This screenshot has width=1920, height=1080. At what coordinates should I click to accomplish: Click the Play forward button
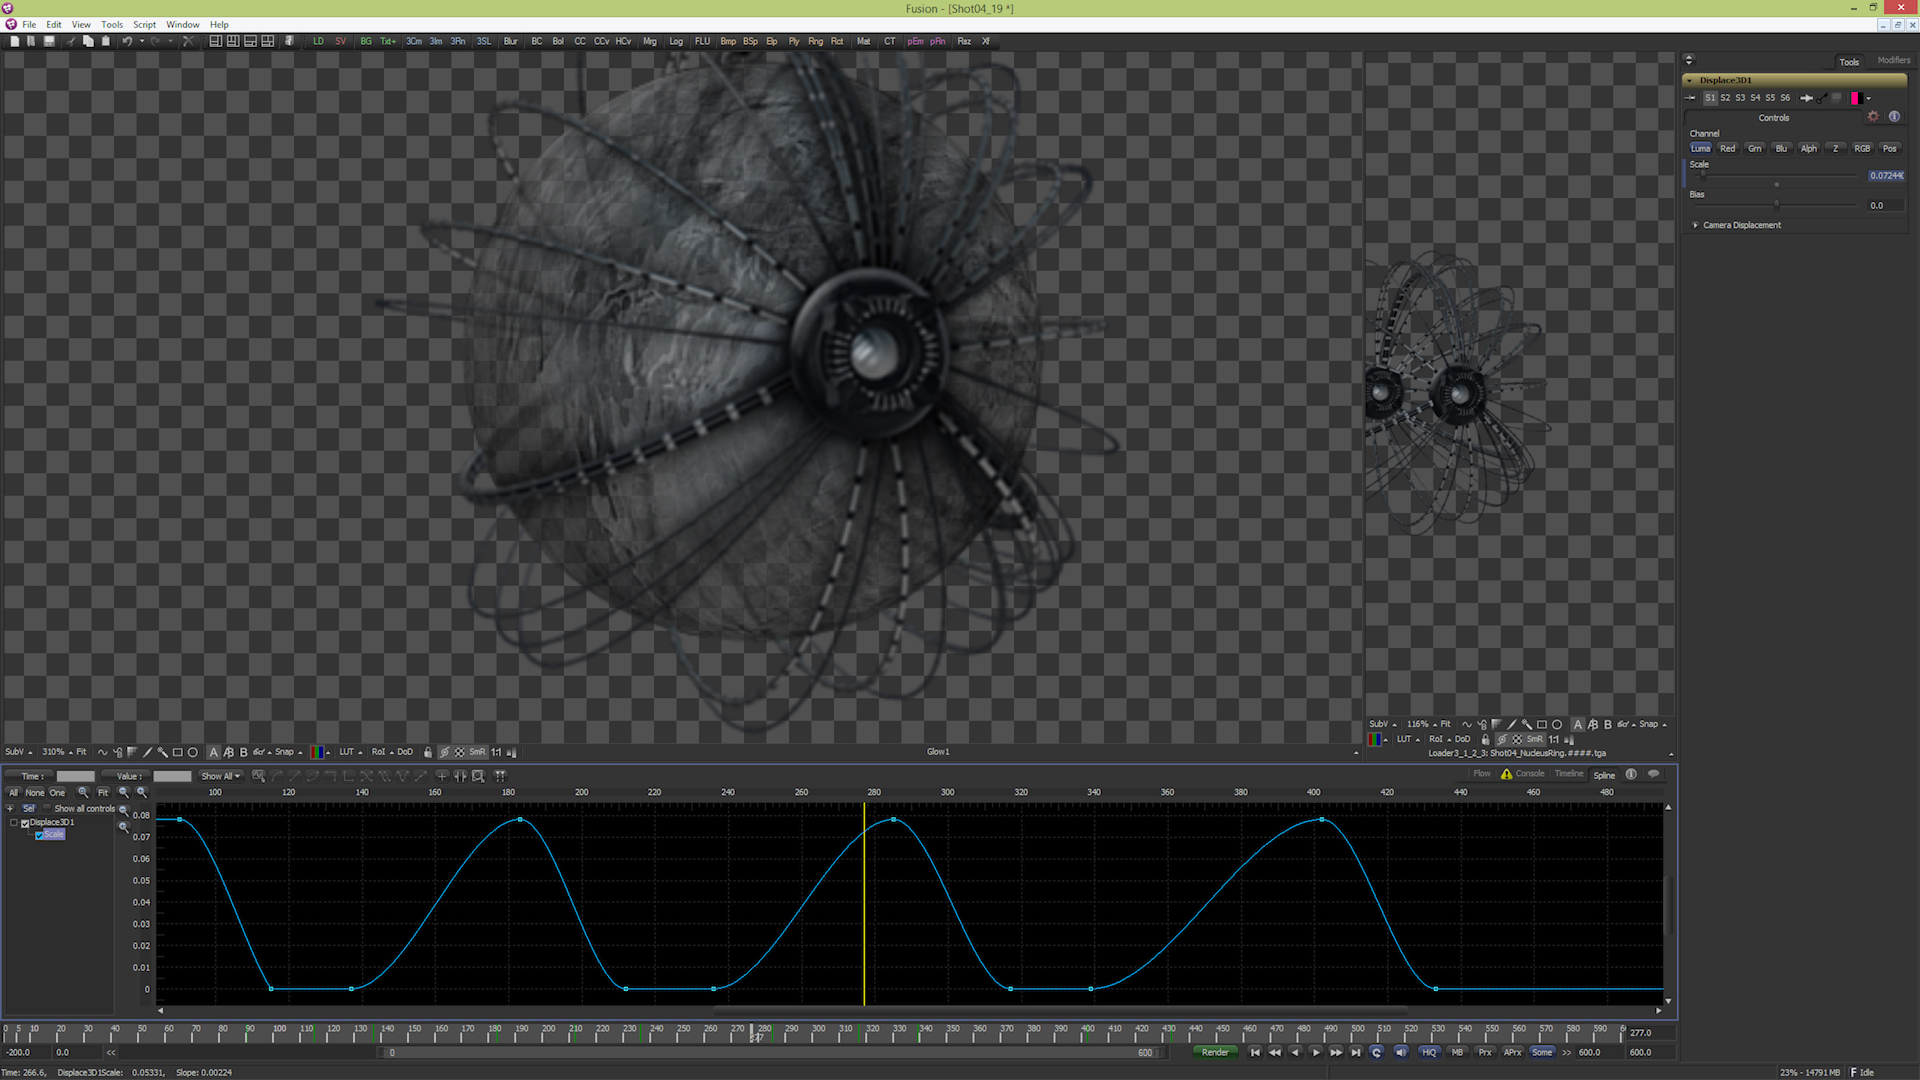[1315, 1052]
